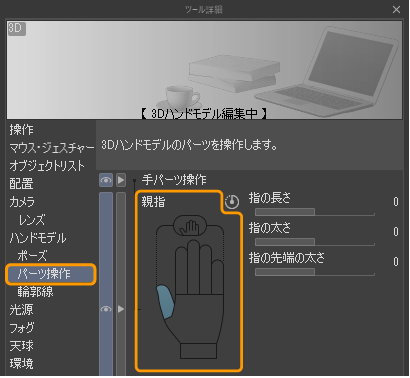The image size is (410, 378).
Task: Open the 操作 category
Action: point(22,130)
